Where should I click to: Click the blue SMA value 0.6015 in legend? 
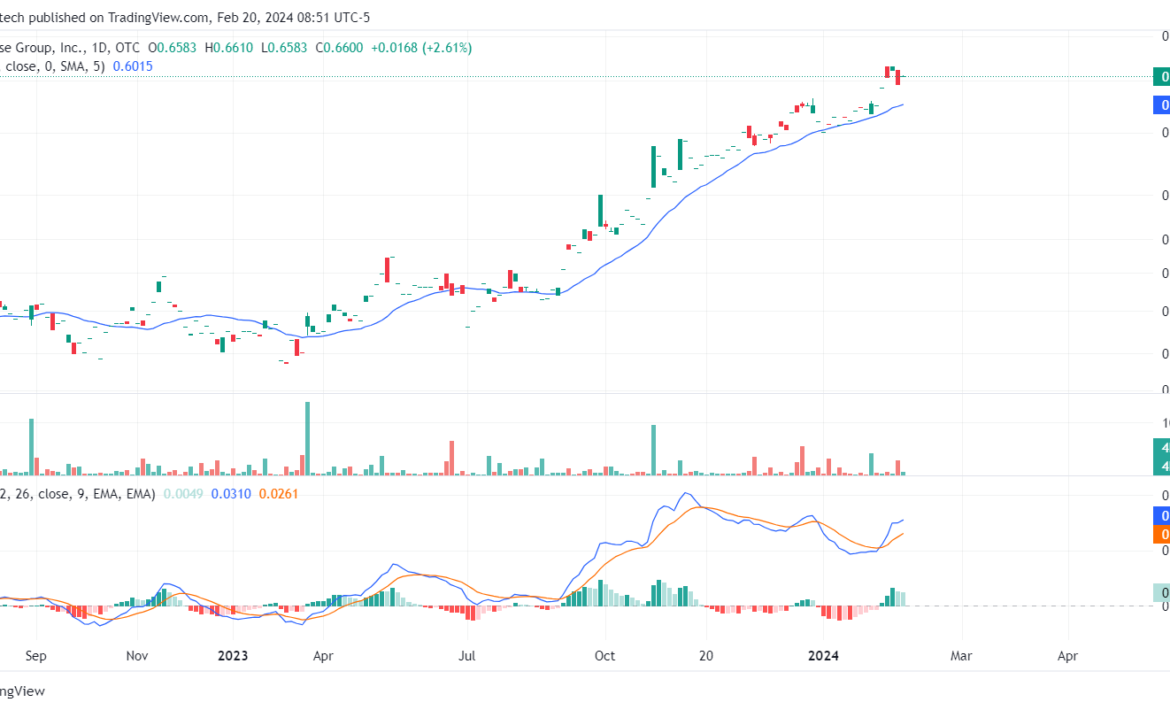click(133, 66)
